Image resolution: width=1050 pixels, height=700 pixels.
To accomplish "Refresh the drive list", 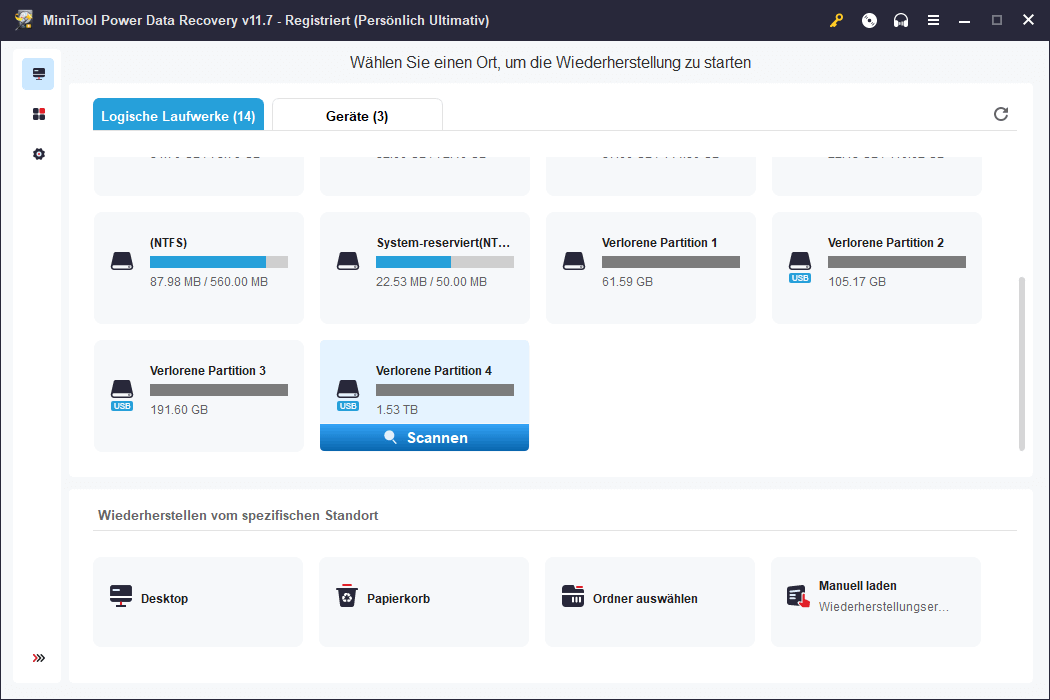I will click(x=1000, y=114).
